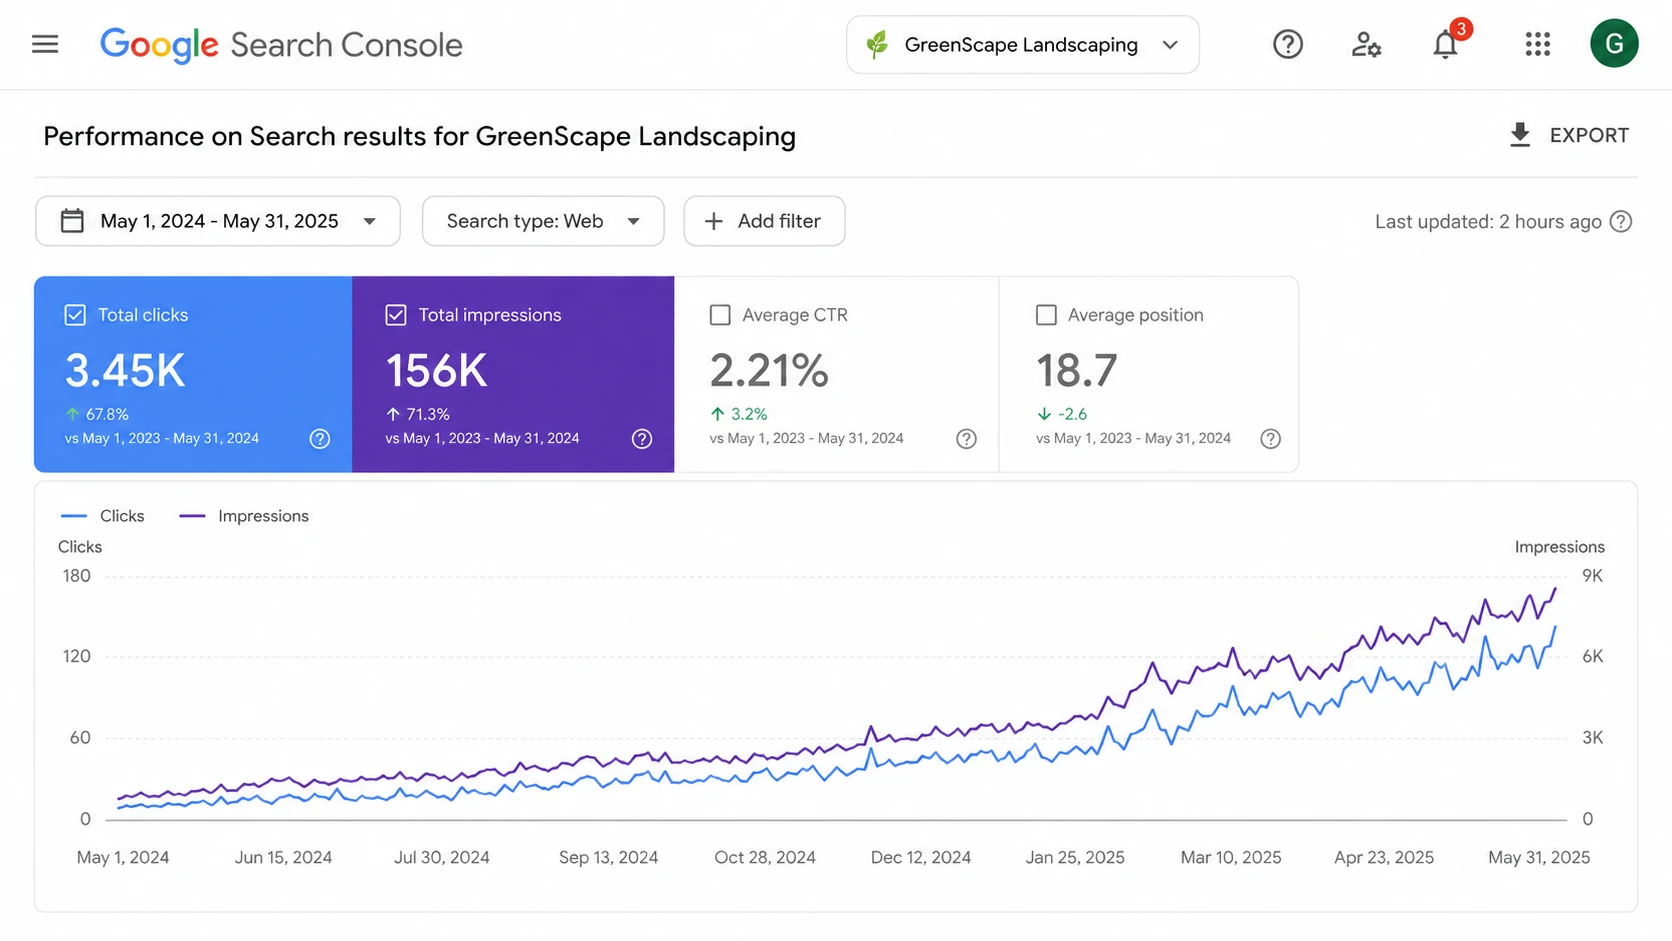Open Google apps grid launcher
The height and width of the screenshot is (941, 1672).
point(1538,44)
